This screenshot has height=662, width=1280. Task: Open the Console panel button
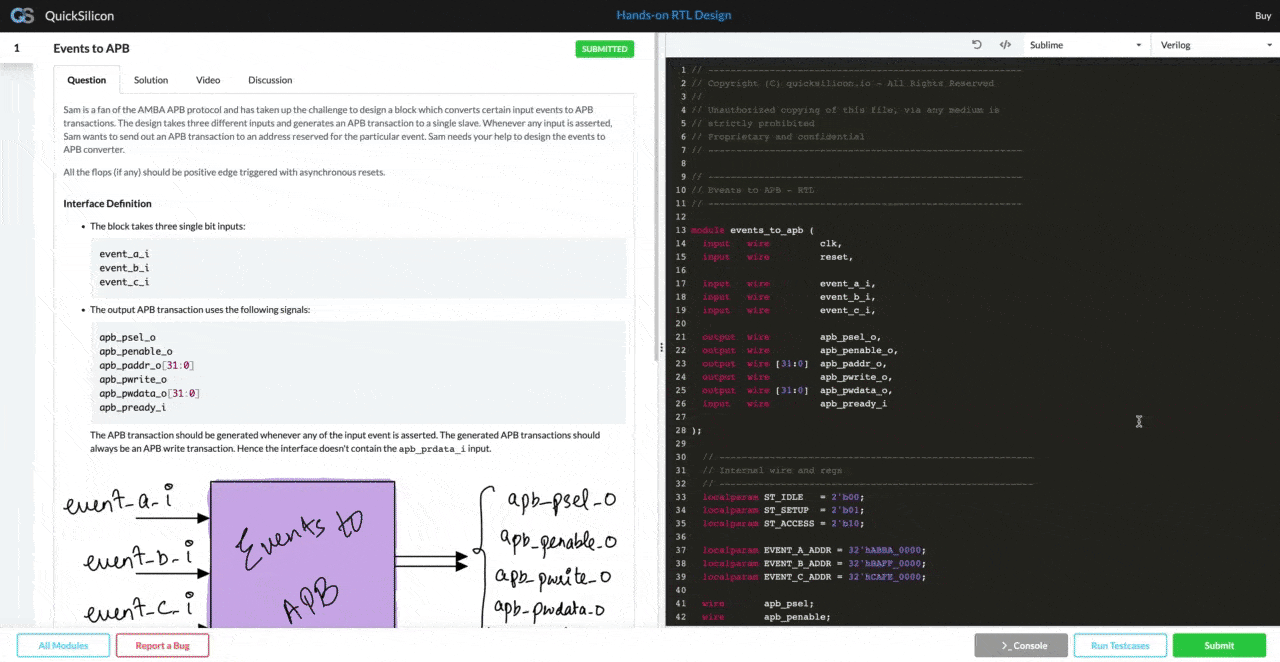(x=1021, y=645)
